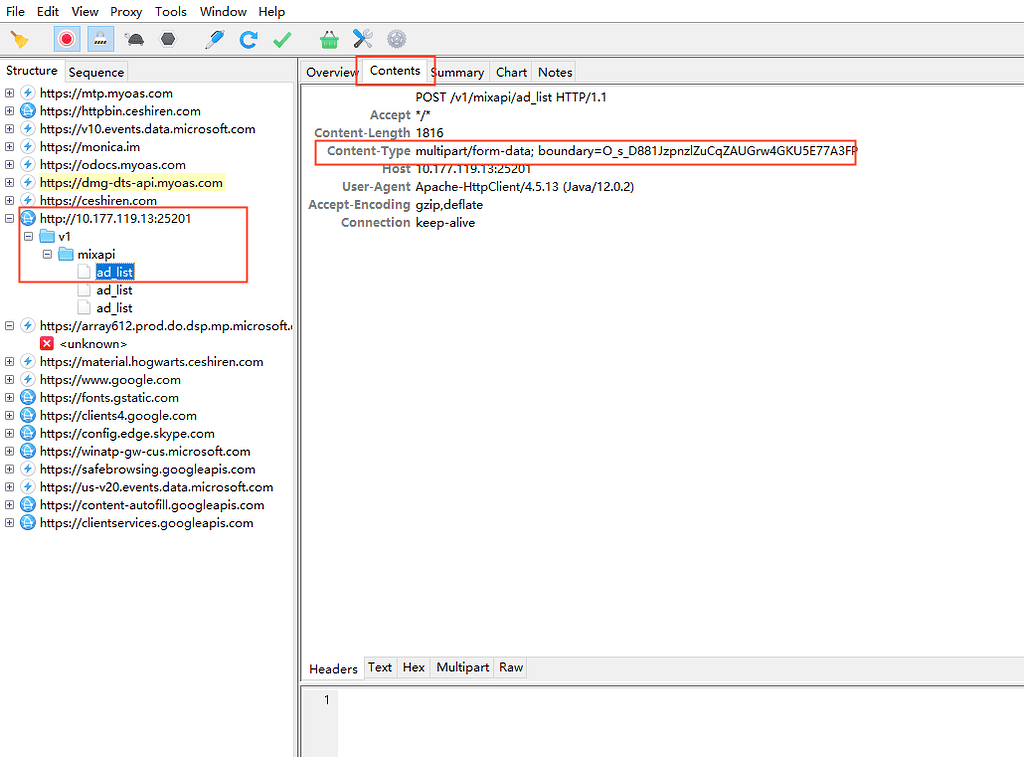Toggle the red Record button
This screenshot has height=757, width=1024.
pyautogui.click(x=67, y=40)
